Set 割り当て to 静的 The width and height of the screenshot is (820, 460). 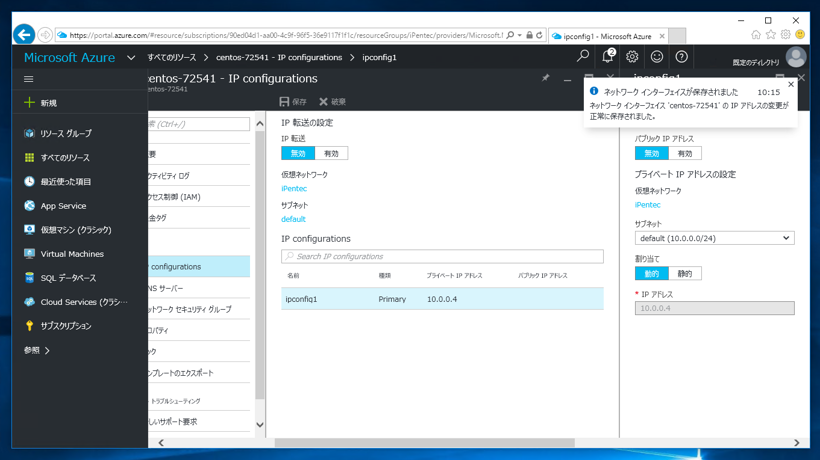(685, 273)
